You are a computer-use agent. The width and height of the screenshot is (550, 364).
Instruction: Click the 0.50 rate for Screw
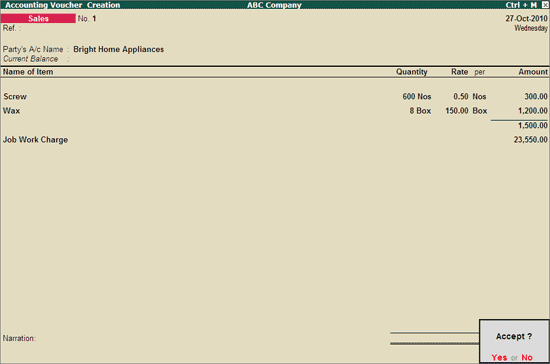point(461,96)
